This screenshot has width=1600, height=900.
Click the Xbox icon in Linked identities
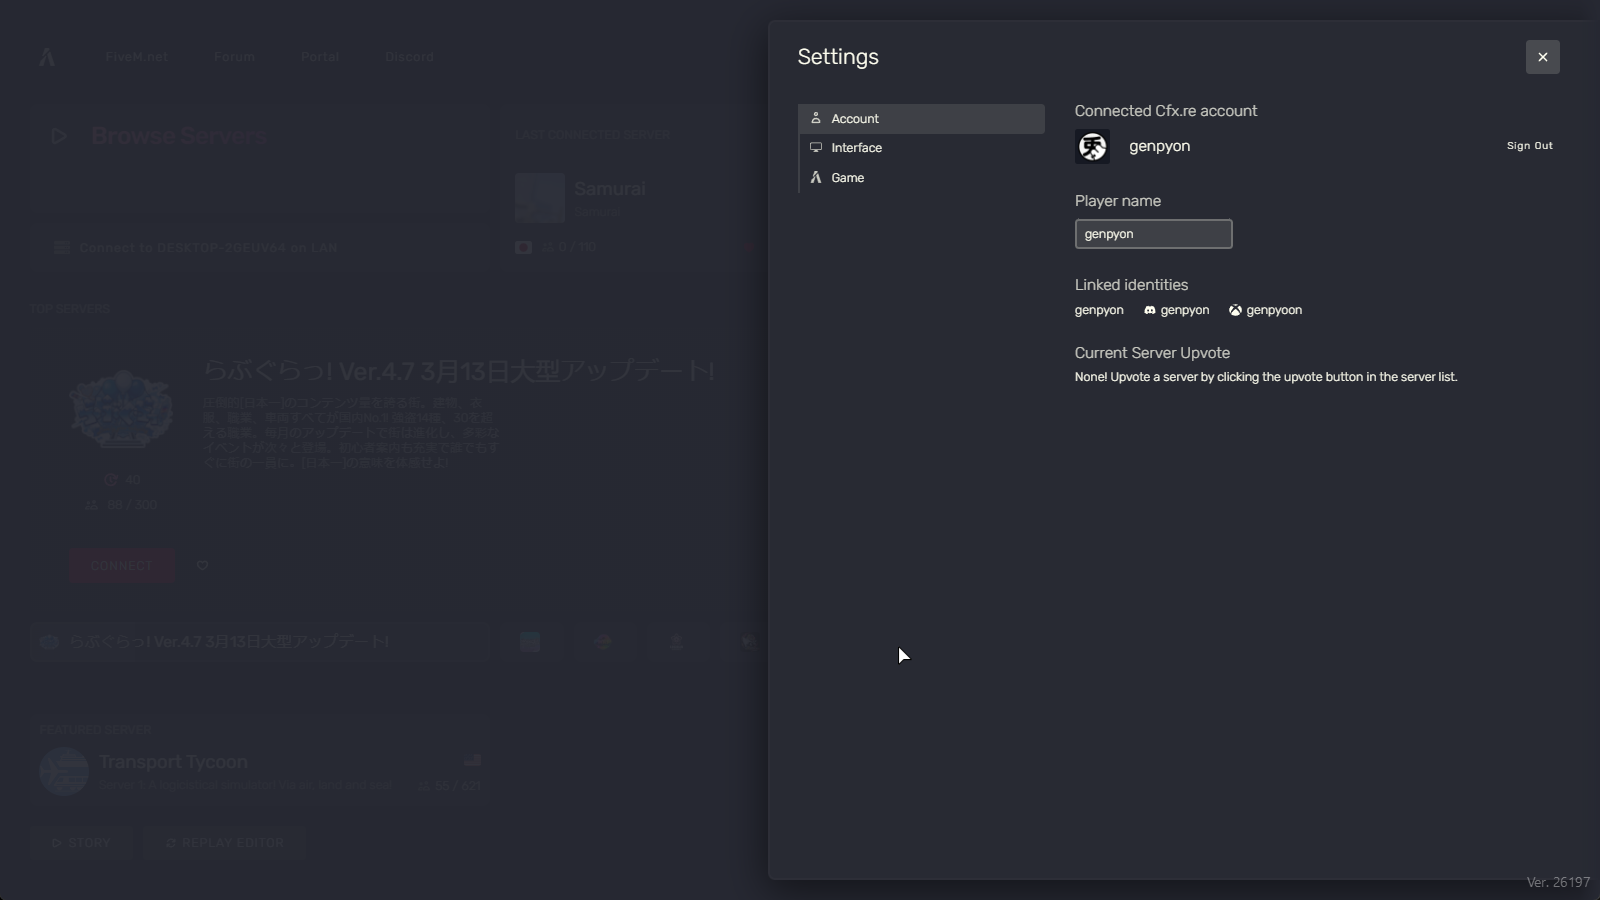point(1235,310)
